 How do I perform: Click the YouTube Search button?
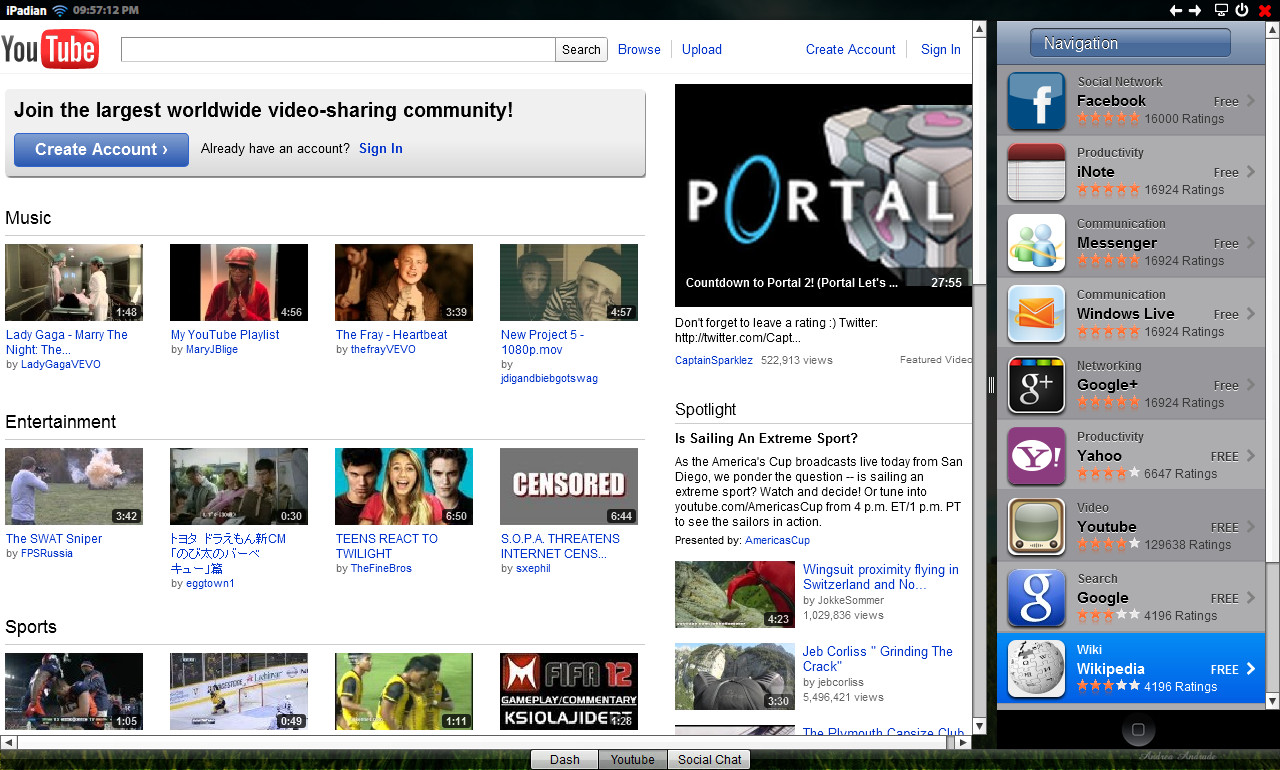pyautogui.click(x=581, y=49)
